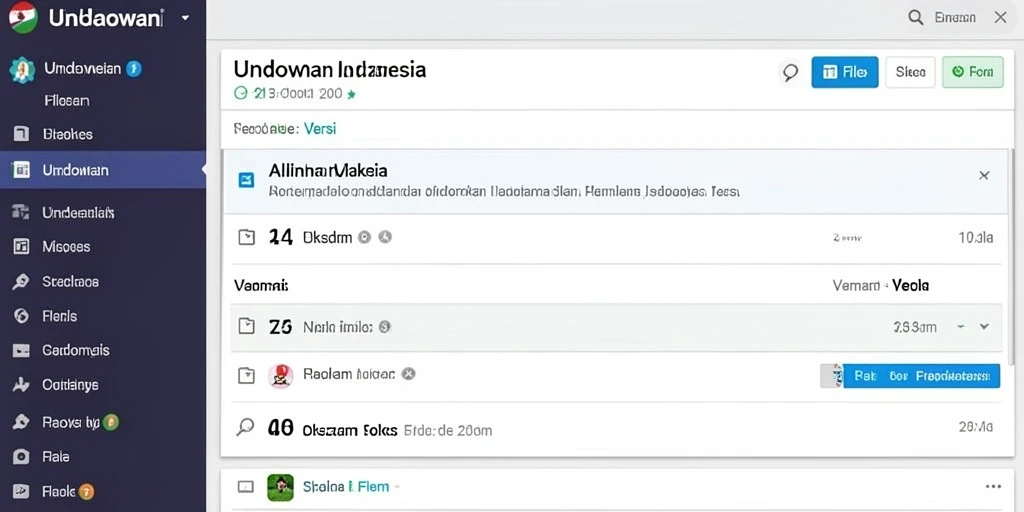1024x512 pixels.
Task: Click the Steclraos sidebar icon
Action: (21, 281)
